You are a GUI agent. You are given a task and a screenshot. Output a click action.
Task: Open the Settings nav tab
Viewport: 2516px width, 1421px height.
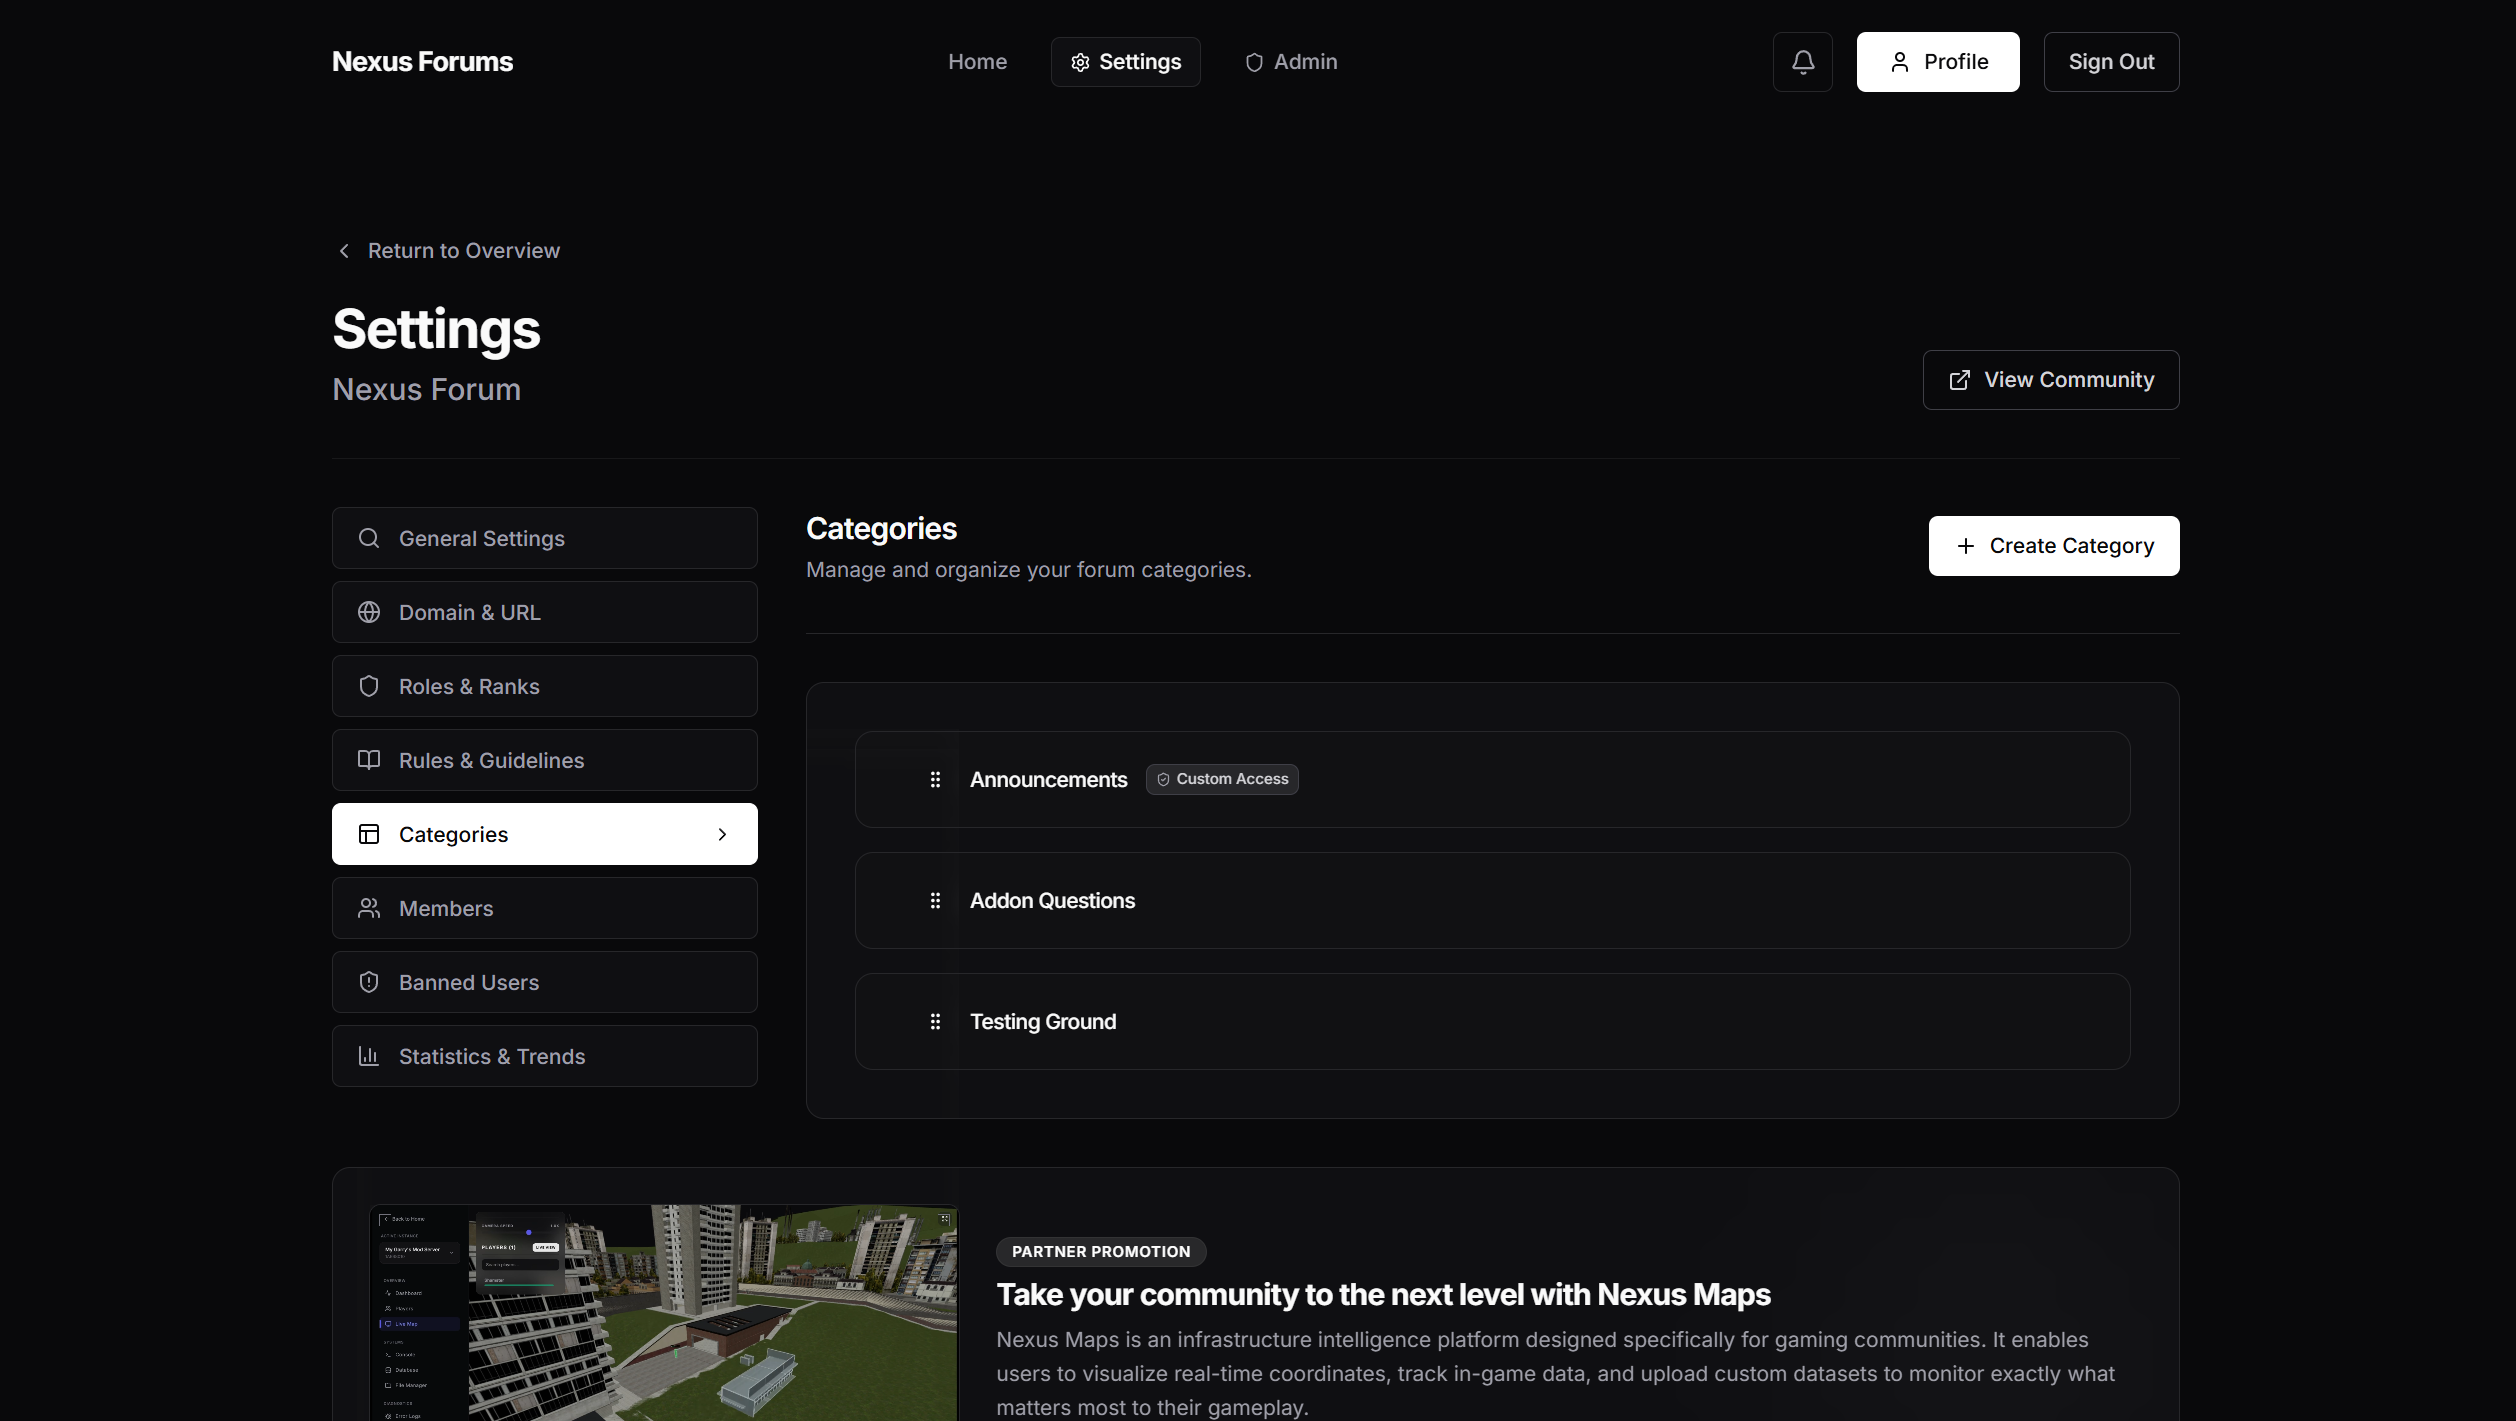click(x=1125, y=62)
